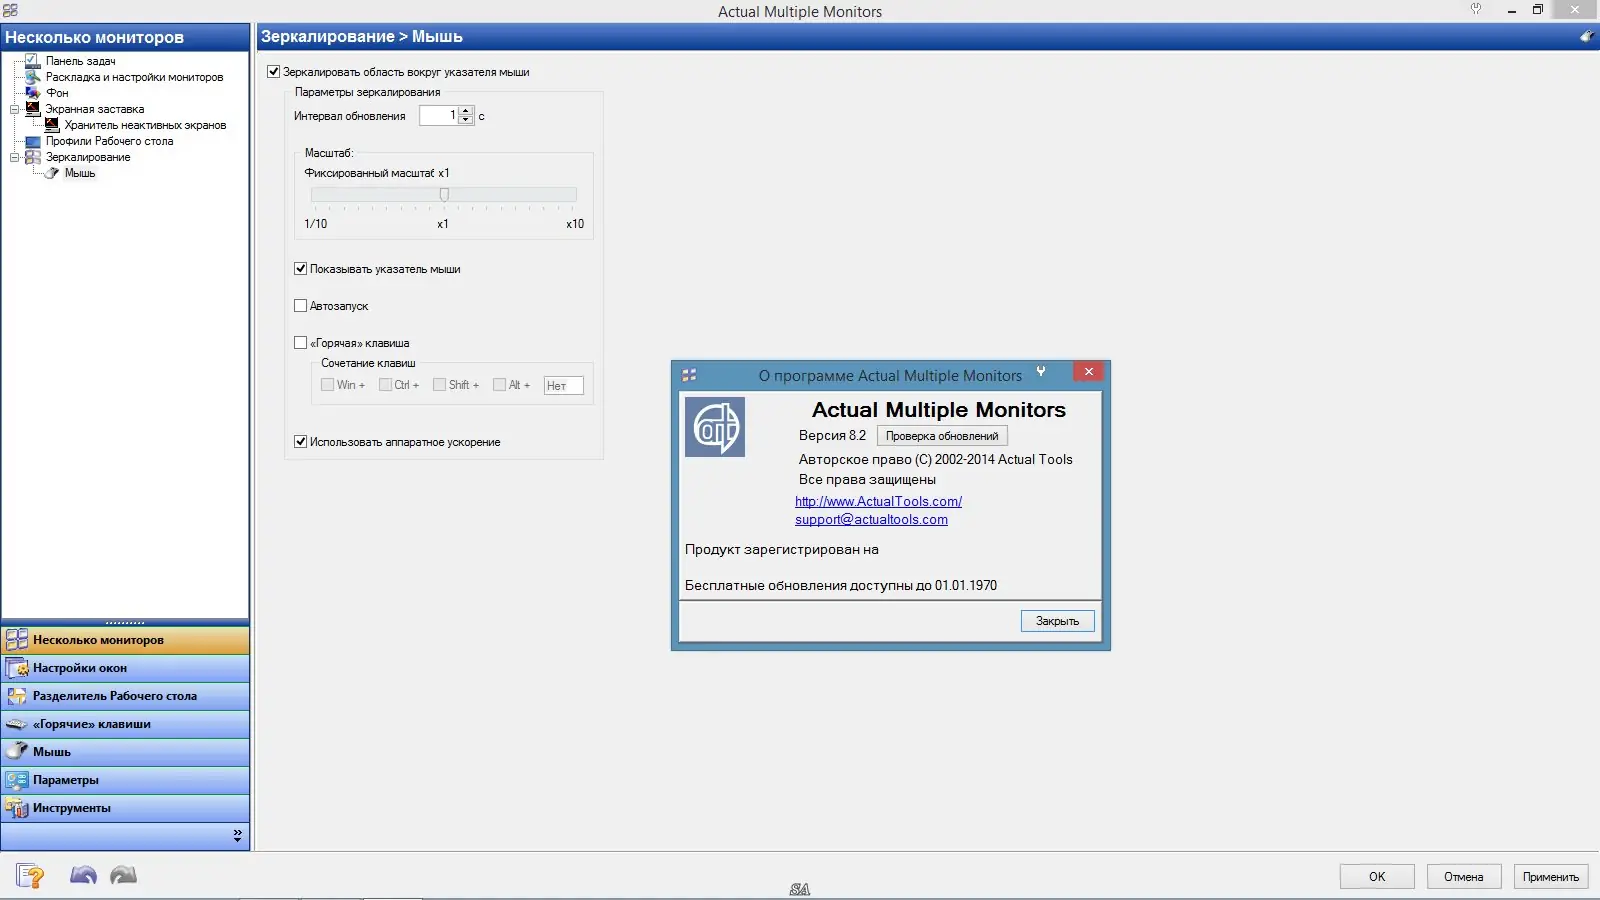This screenshot has width=1600, height=900.
Task: Open the Несколько мониторов section
Action: (x=125, y=640)
